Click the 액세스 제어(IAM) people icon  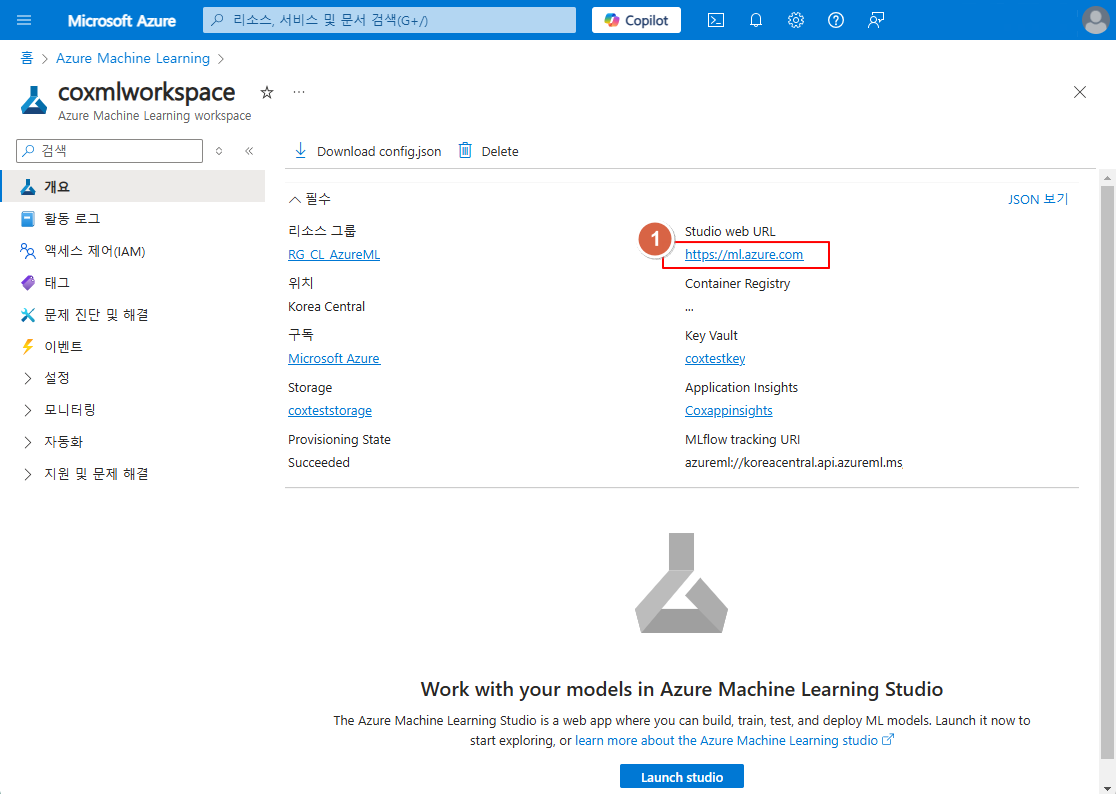pos(28,251)
